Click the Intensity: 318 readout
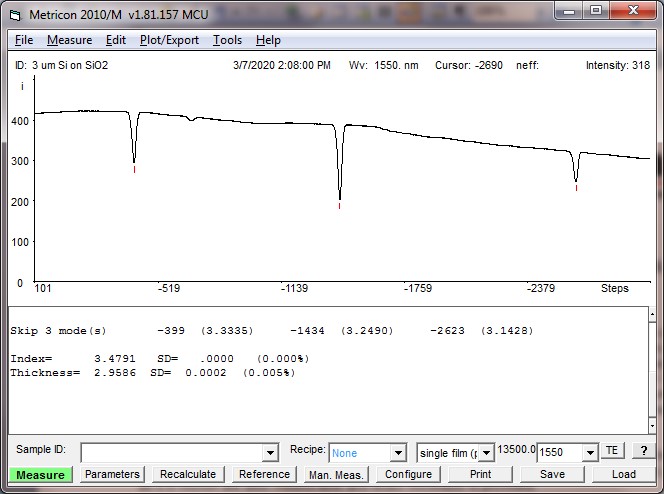This screenshot has height=494, width=664. click(x=618, y=65)
